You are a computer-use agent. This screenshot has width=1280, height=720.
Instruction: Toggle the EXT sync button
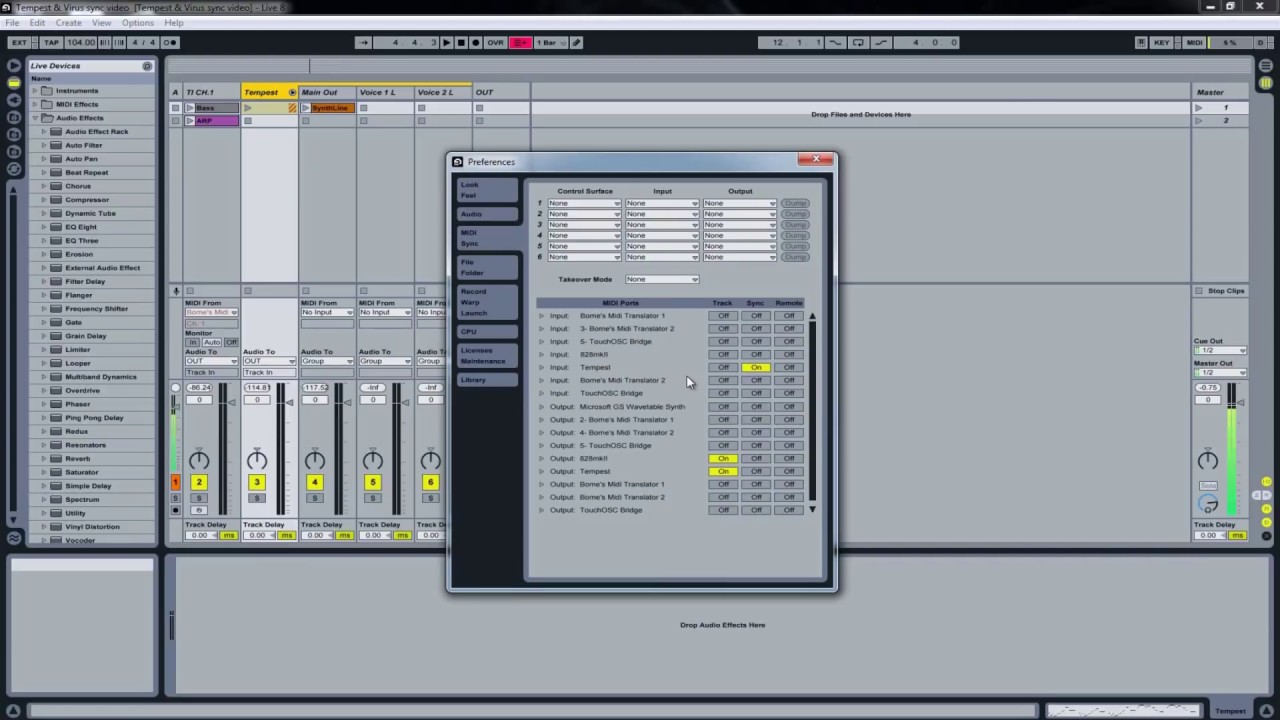19,42
